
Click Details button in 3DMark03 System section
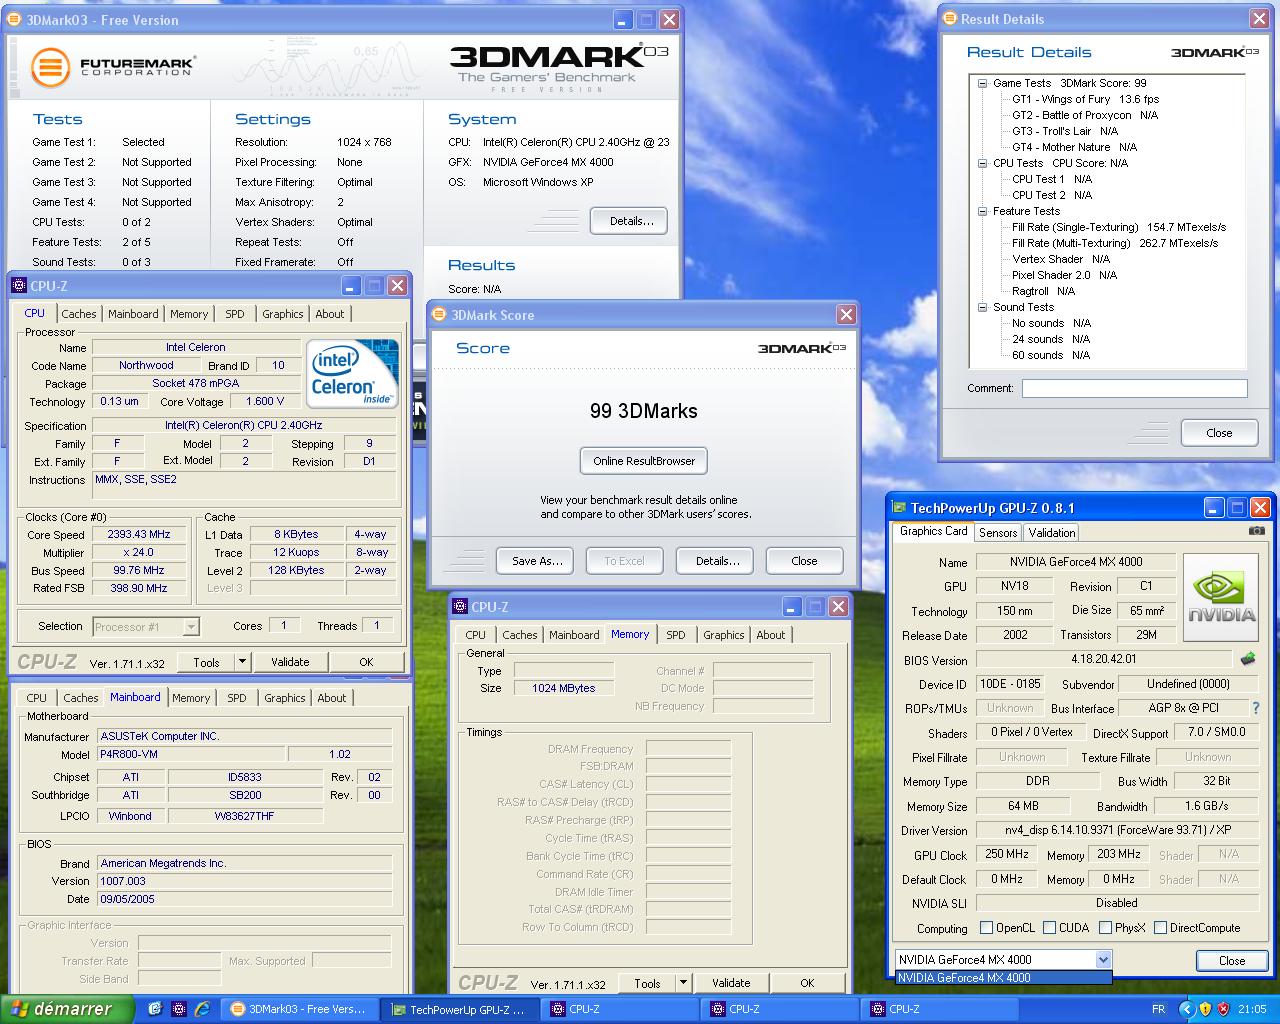tap(629, 221)
